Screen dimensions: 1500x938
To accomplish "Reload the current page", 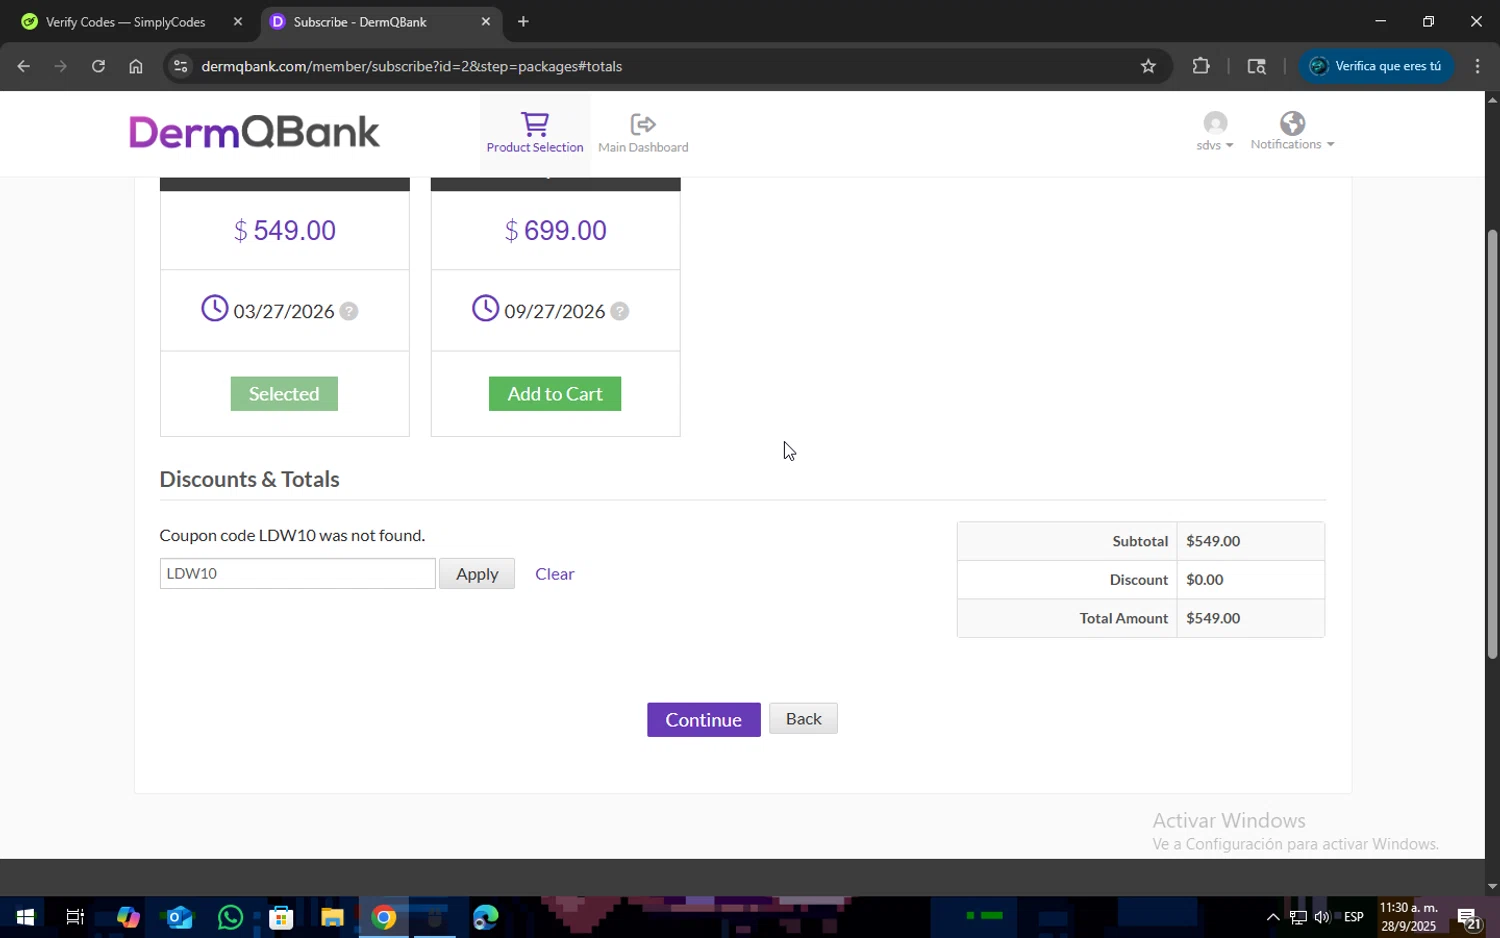I will point(98,66).
